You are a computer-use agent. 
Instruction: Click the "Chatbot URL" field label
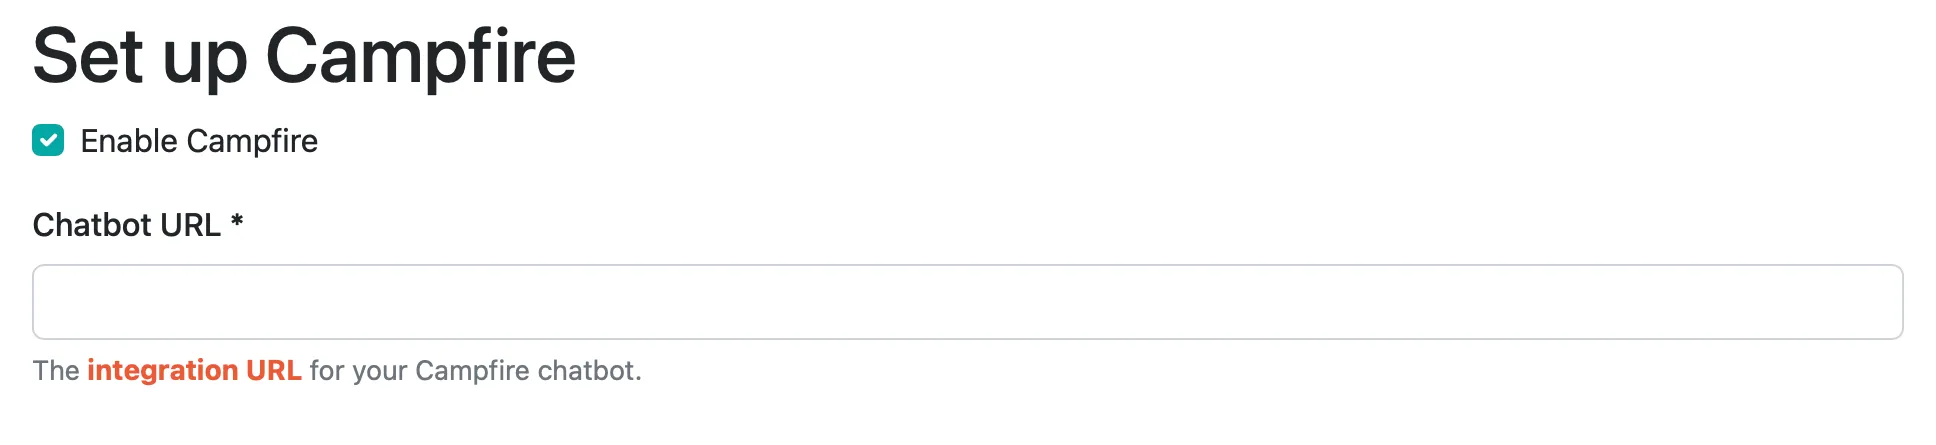click(127, 225)
